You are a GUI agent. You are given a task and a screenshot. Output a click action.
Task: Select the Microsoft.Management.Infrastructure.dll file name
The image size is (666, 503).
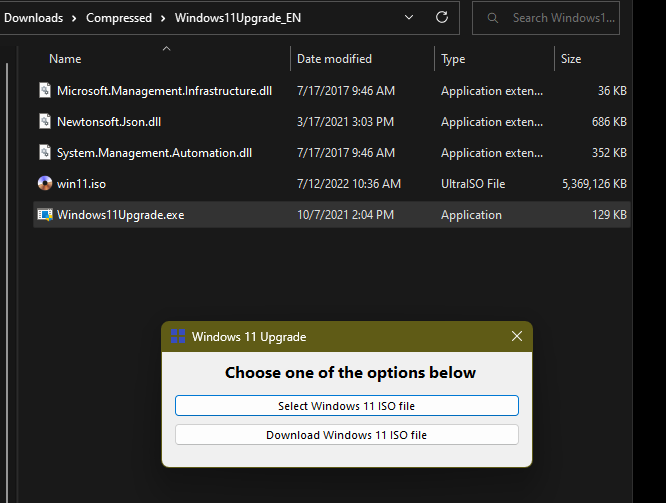[x=164, y=91]
